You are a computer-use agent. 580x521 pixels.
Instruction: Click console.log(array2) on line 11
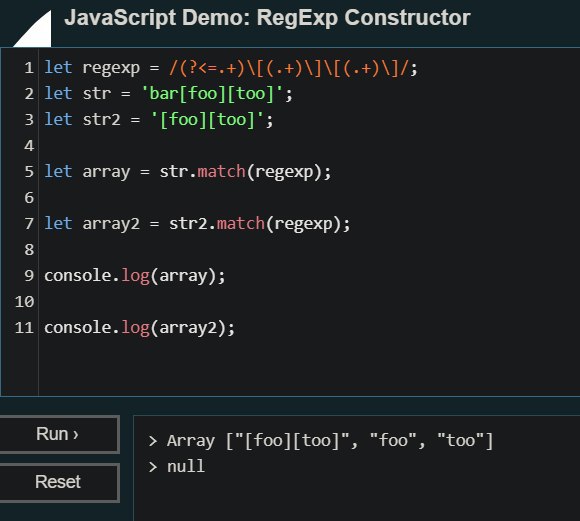click(135, 328)
